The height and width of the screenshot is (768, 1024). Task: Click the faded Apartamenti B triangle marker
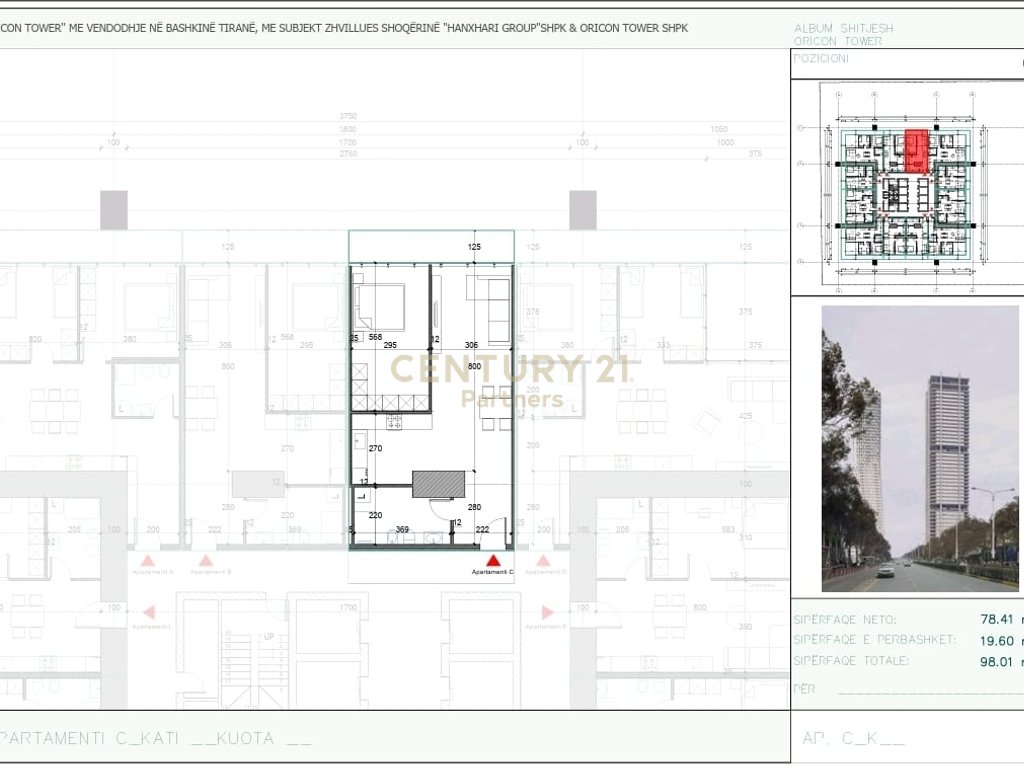pyautogui.click(x=206, y=562)
